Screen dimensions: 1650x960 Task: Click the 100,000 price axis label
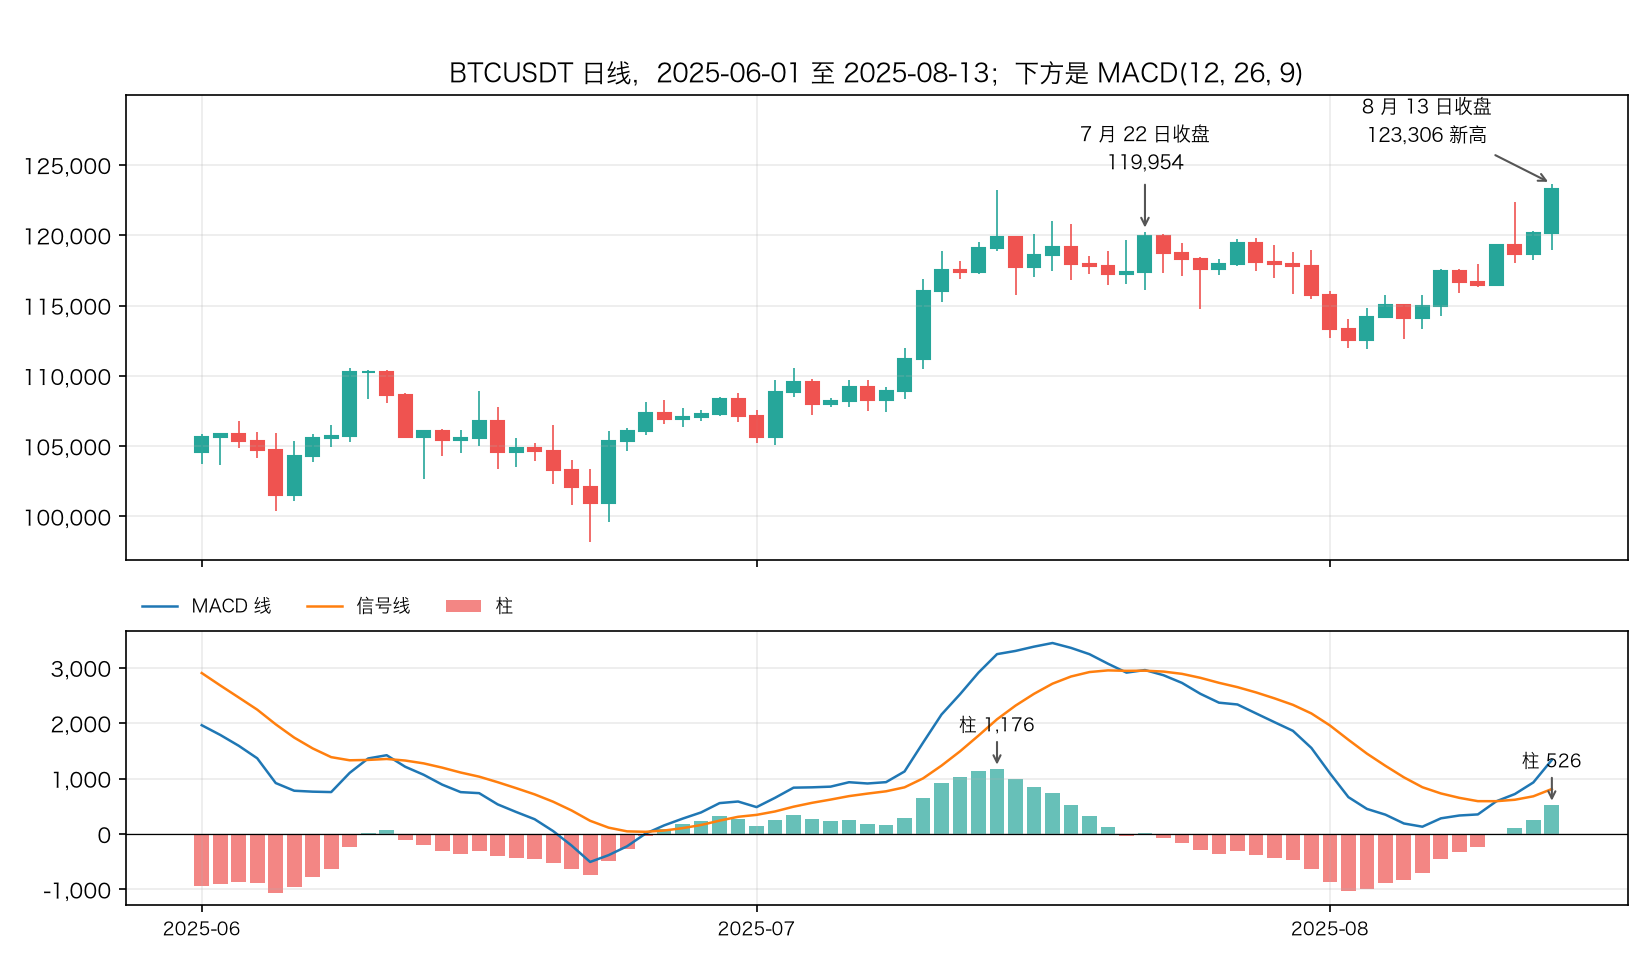67,518
